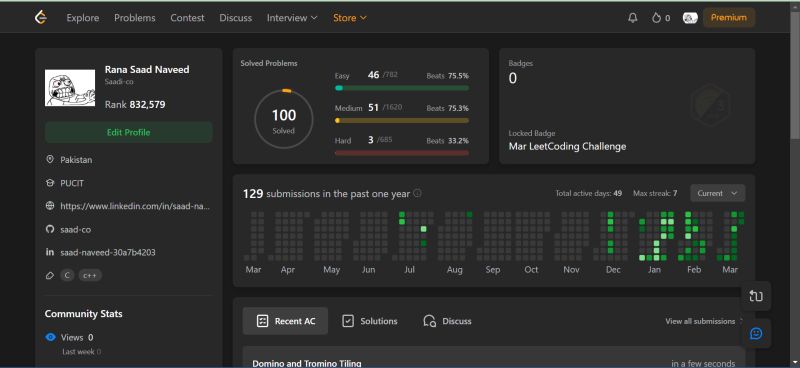This screenshot has width=800, height=368.
Task: Click the Premium button
Action: (729, 18)
